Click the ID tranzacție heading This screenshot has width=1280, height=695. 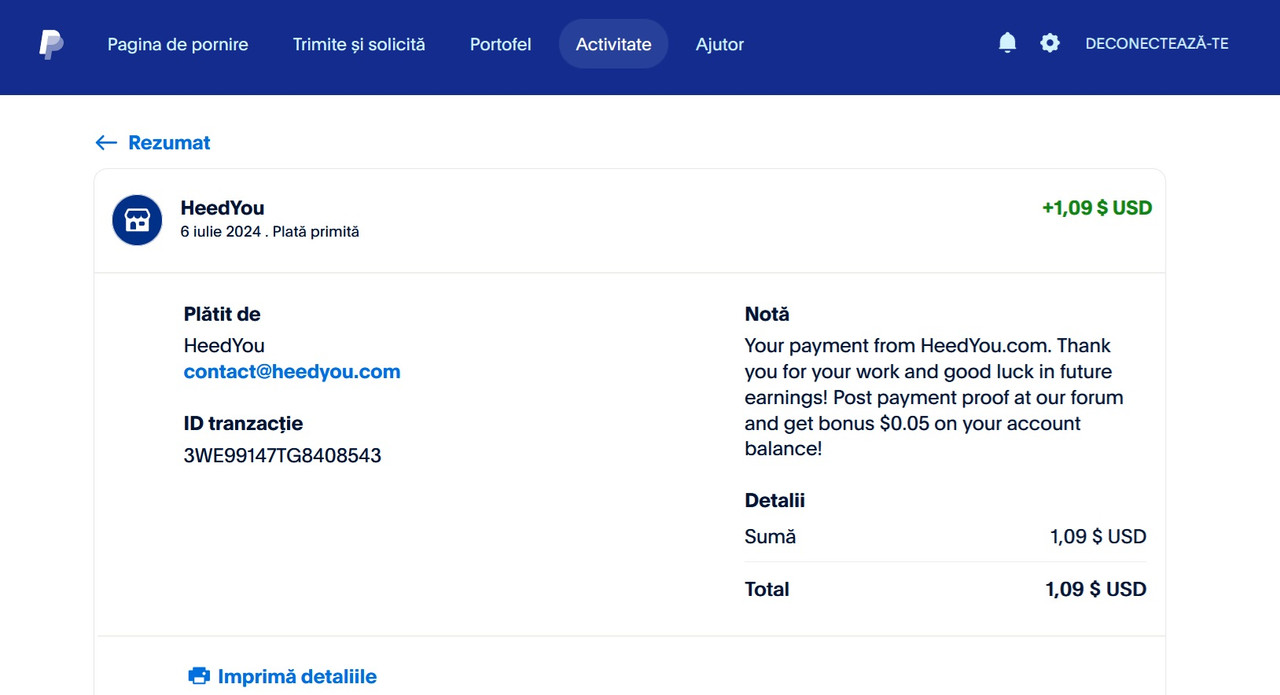(243, 424)
